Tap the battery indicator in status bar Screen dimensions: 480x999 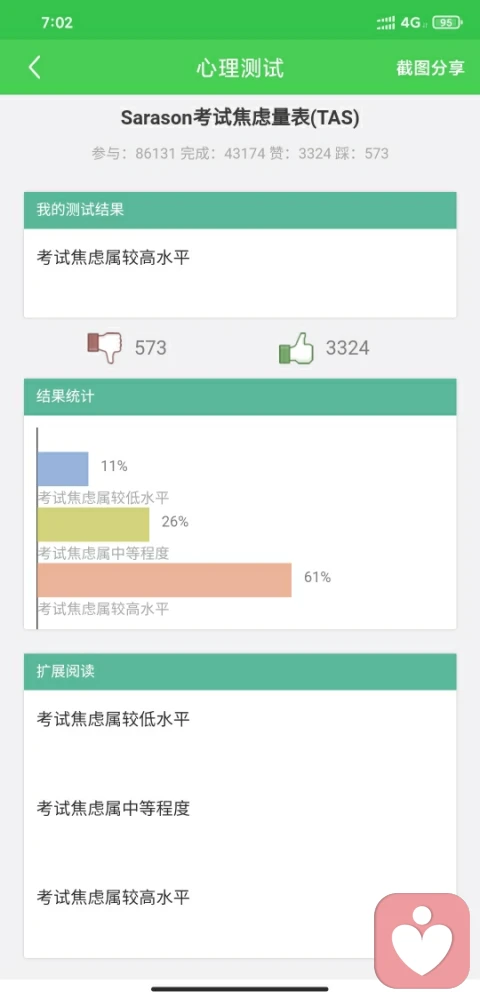pyautogui.click(x=447, y=23)
